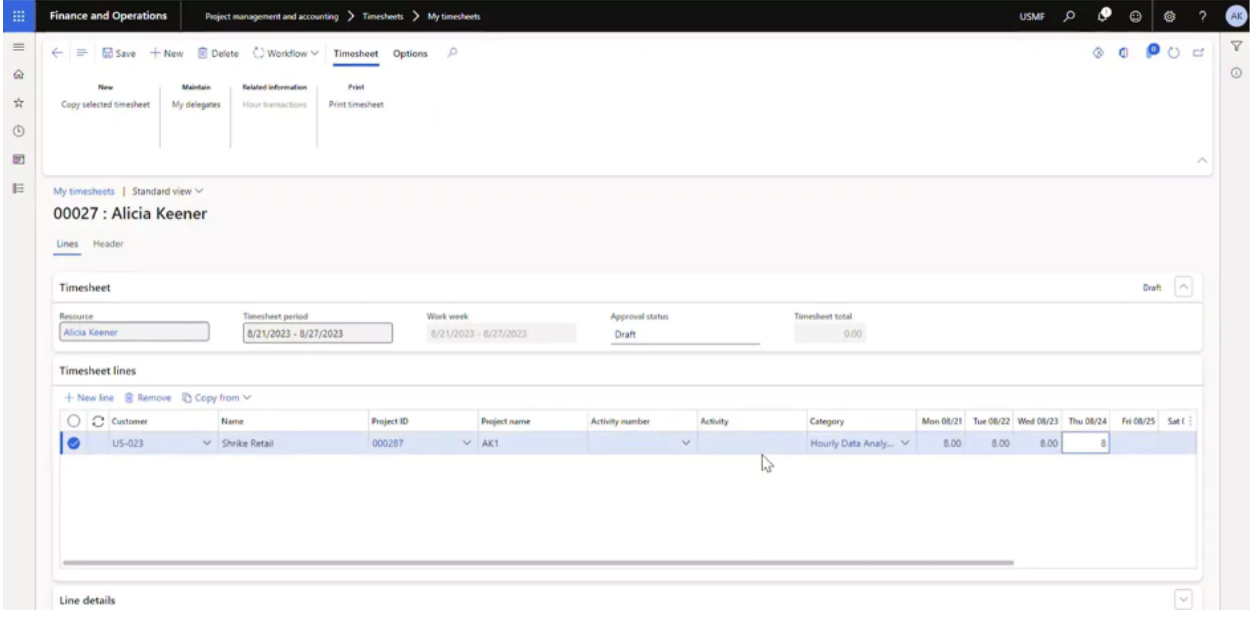
Task: Go to Home in left sidebar
Action: click(17, 75)
